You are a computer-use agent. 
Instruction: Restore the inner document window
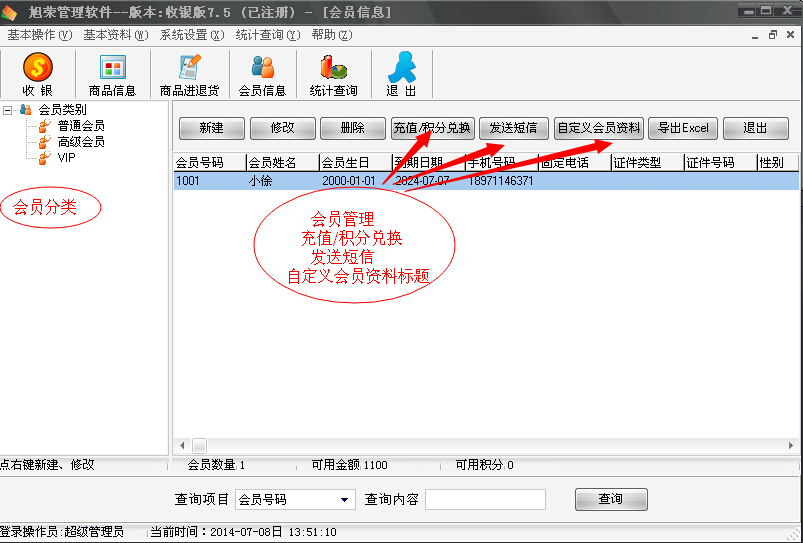[x=773, y=35]
